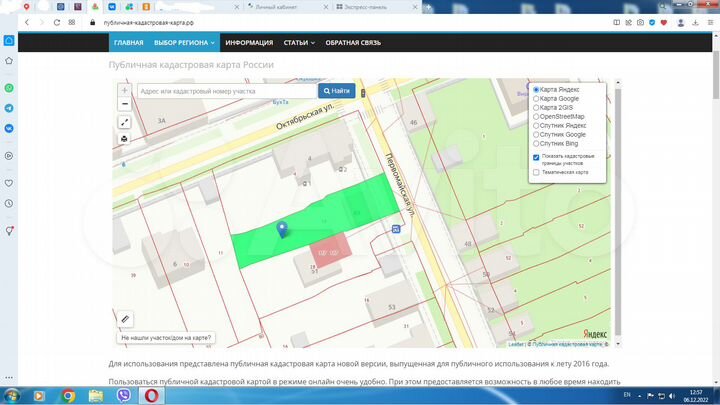The height and width of the screenshot is (405, 720).
Task: Open Telegram in Opera sidebar
Action: [x=9, y=108]
